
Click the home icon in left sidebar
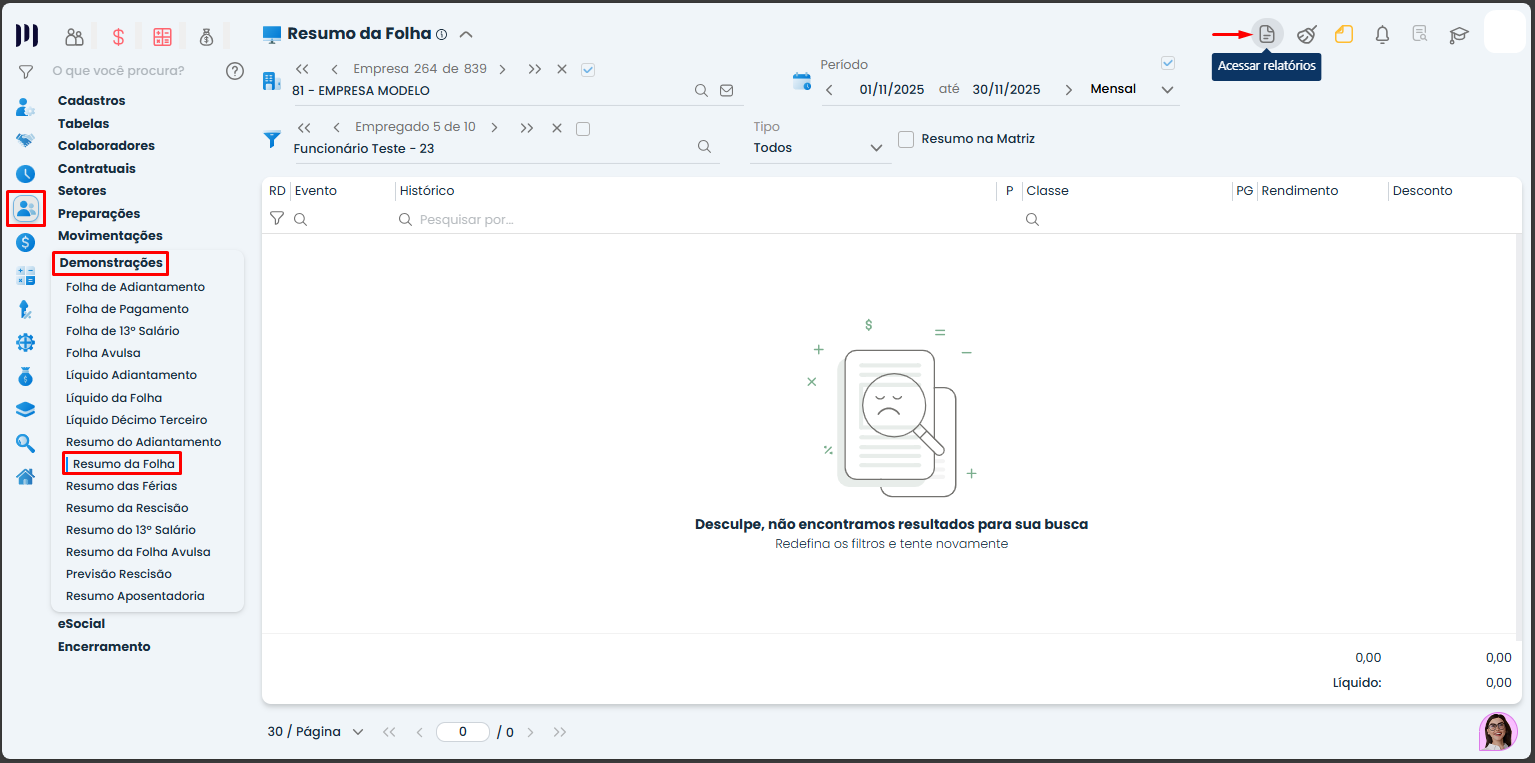pos(25,477)
